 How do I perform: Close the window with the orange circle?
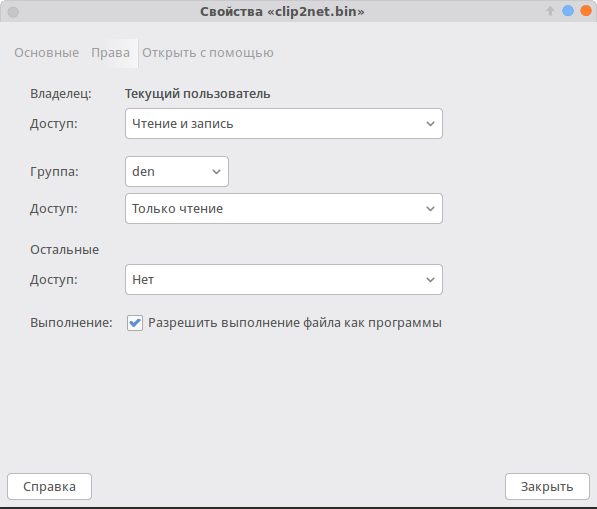586,11
